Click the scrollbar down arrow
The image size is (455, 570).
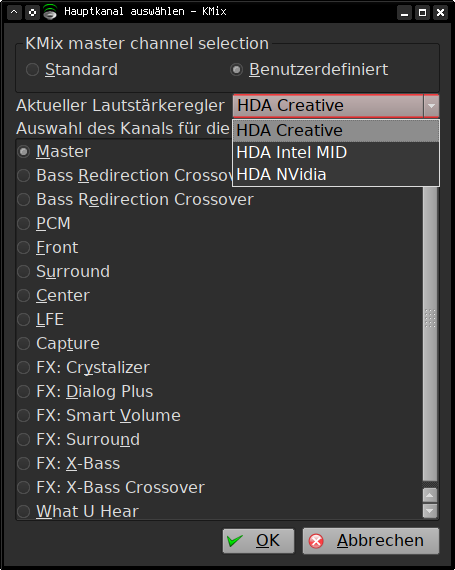click(430, 510)
